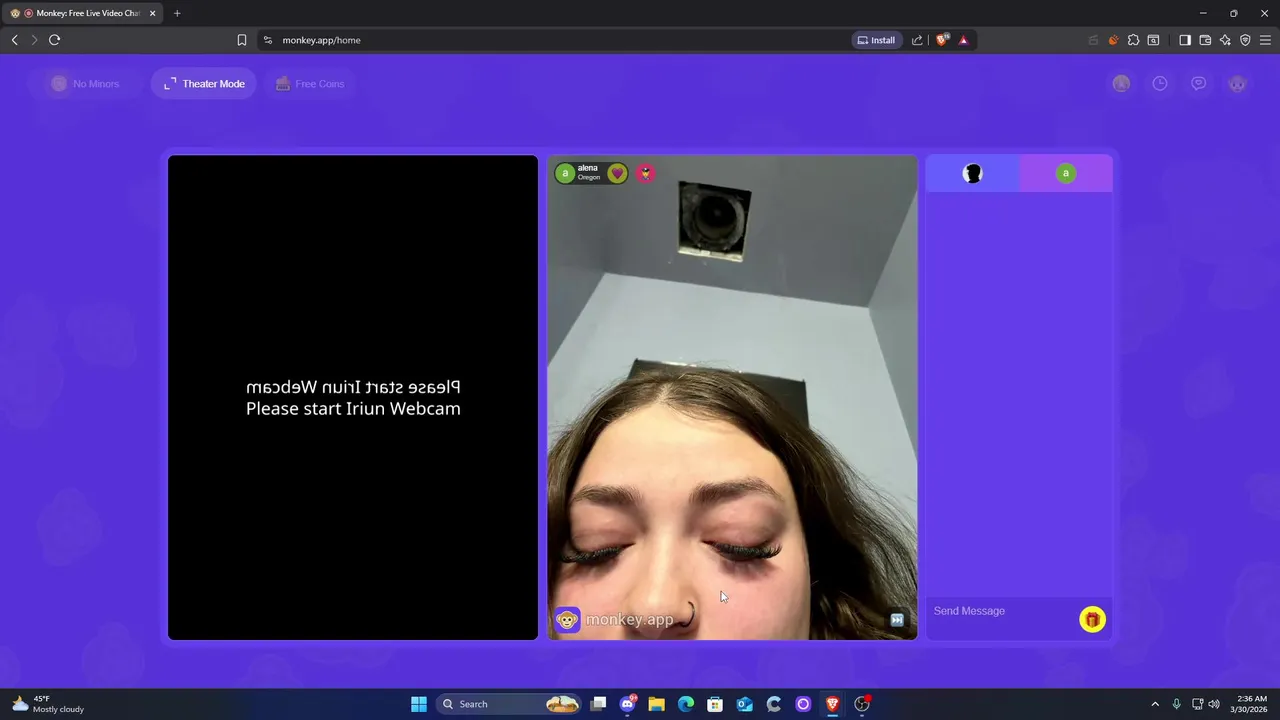This screenshot has width=1280, height=720.
Task: Go back to previous page
Action: click(14, 40)
